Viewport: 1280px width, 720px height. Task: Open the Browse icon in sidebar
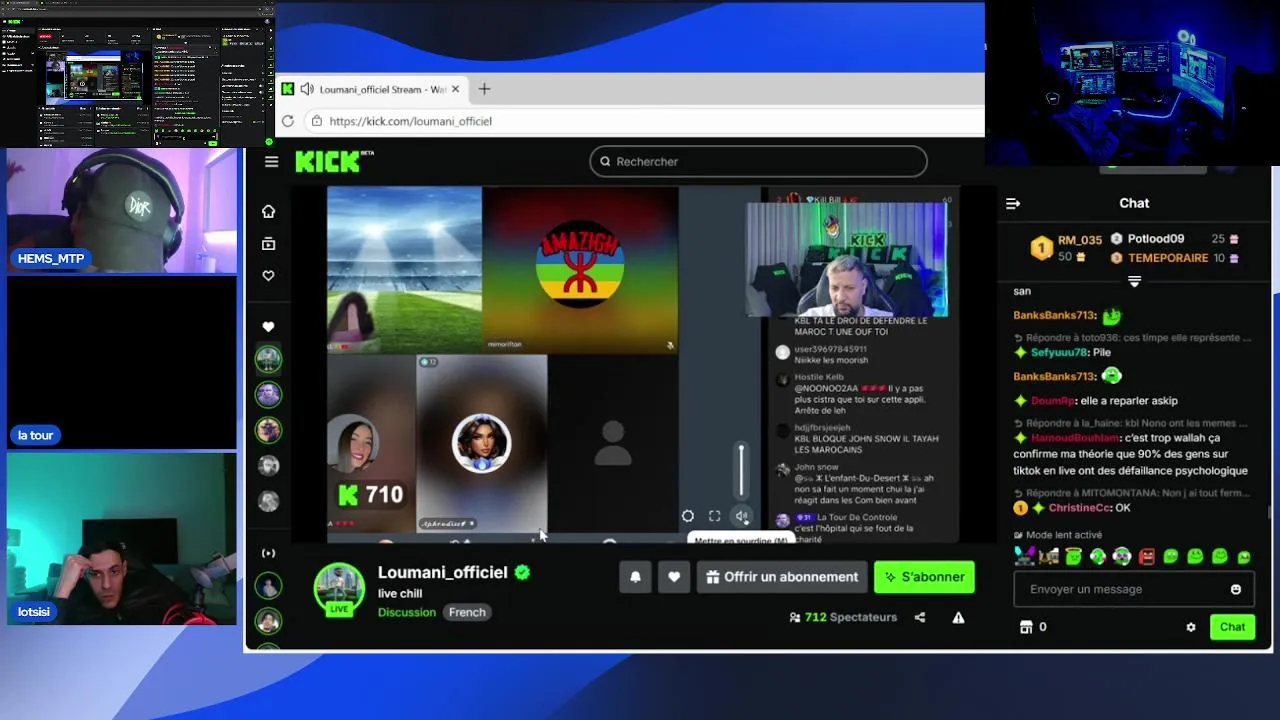(x=268, y=244)
